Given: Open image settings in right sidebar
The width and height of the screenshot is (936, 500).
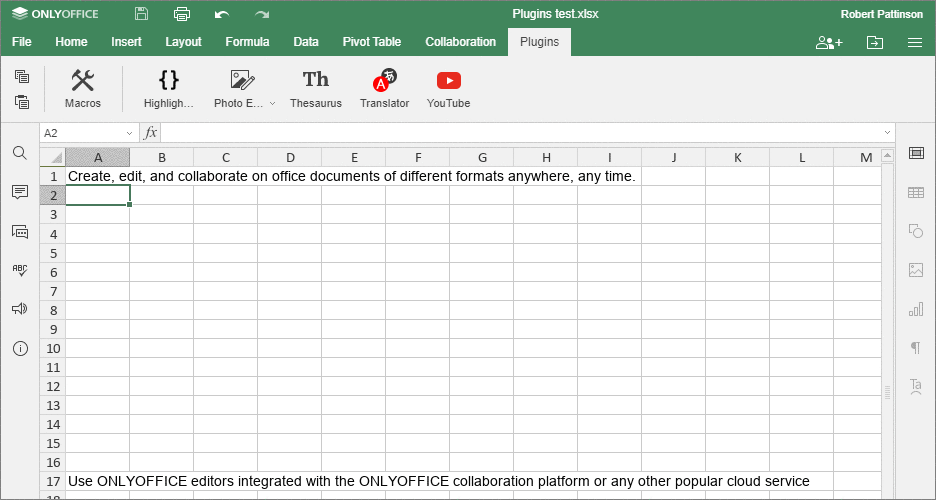Looking at the screenshot, I should (916, 270).
